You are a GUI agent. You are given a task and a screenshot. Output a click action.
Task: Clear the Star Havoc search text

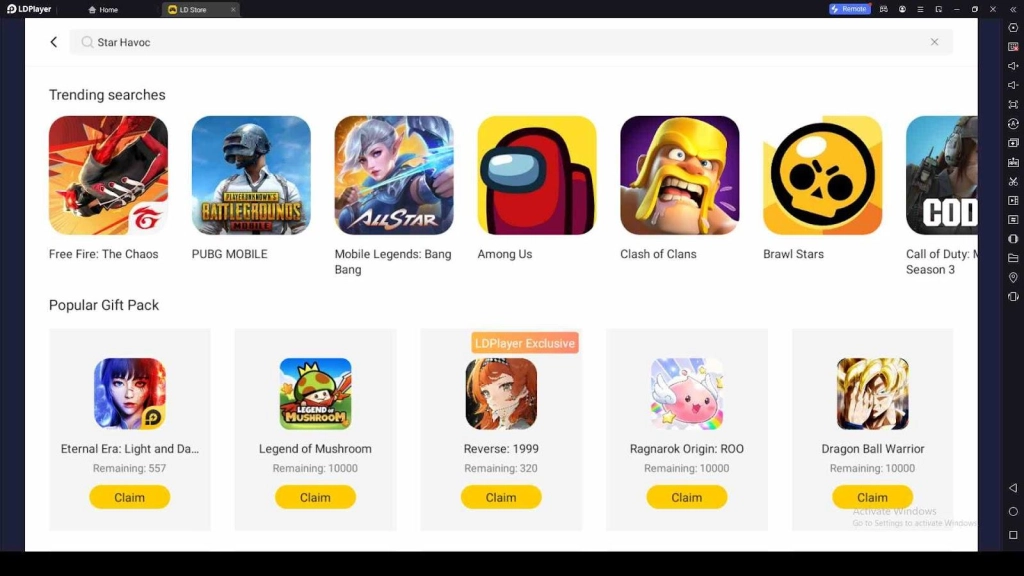coord(935,42)
